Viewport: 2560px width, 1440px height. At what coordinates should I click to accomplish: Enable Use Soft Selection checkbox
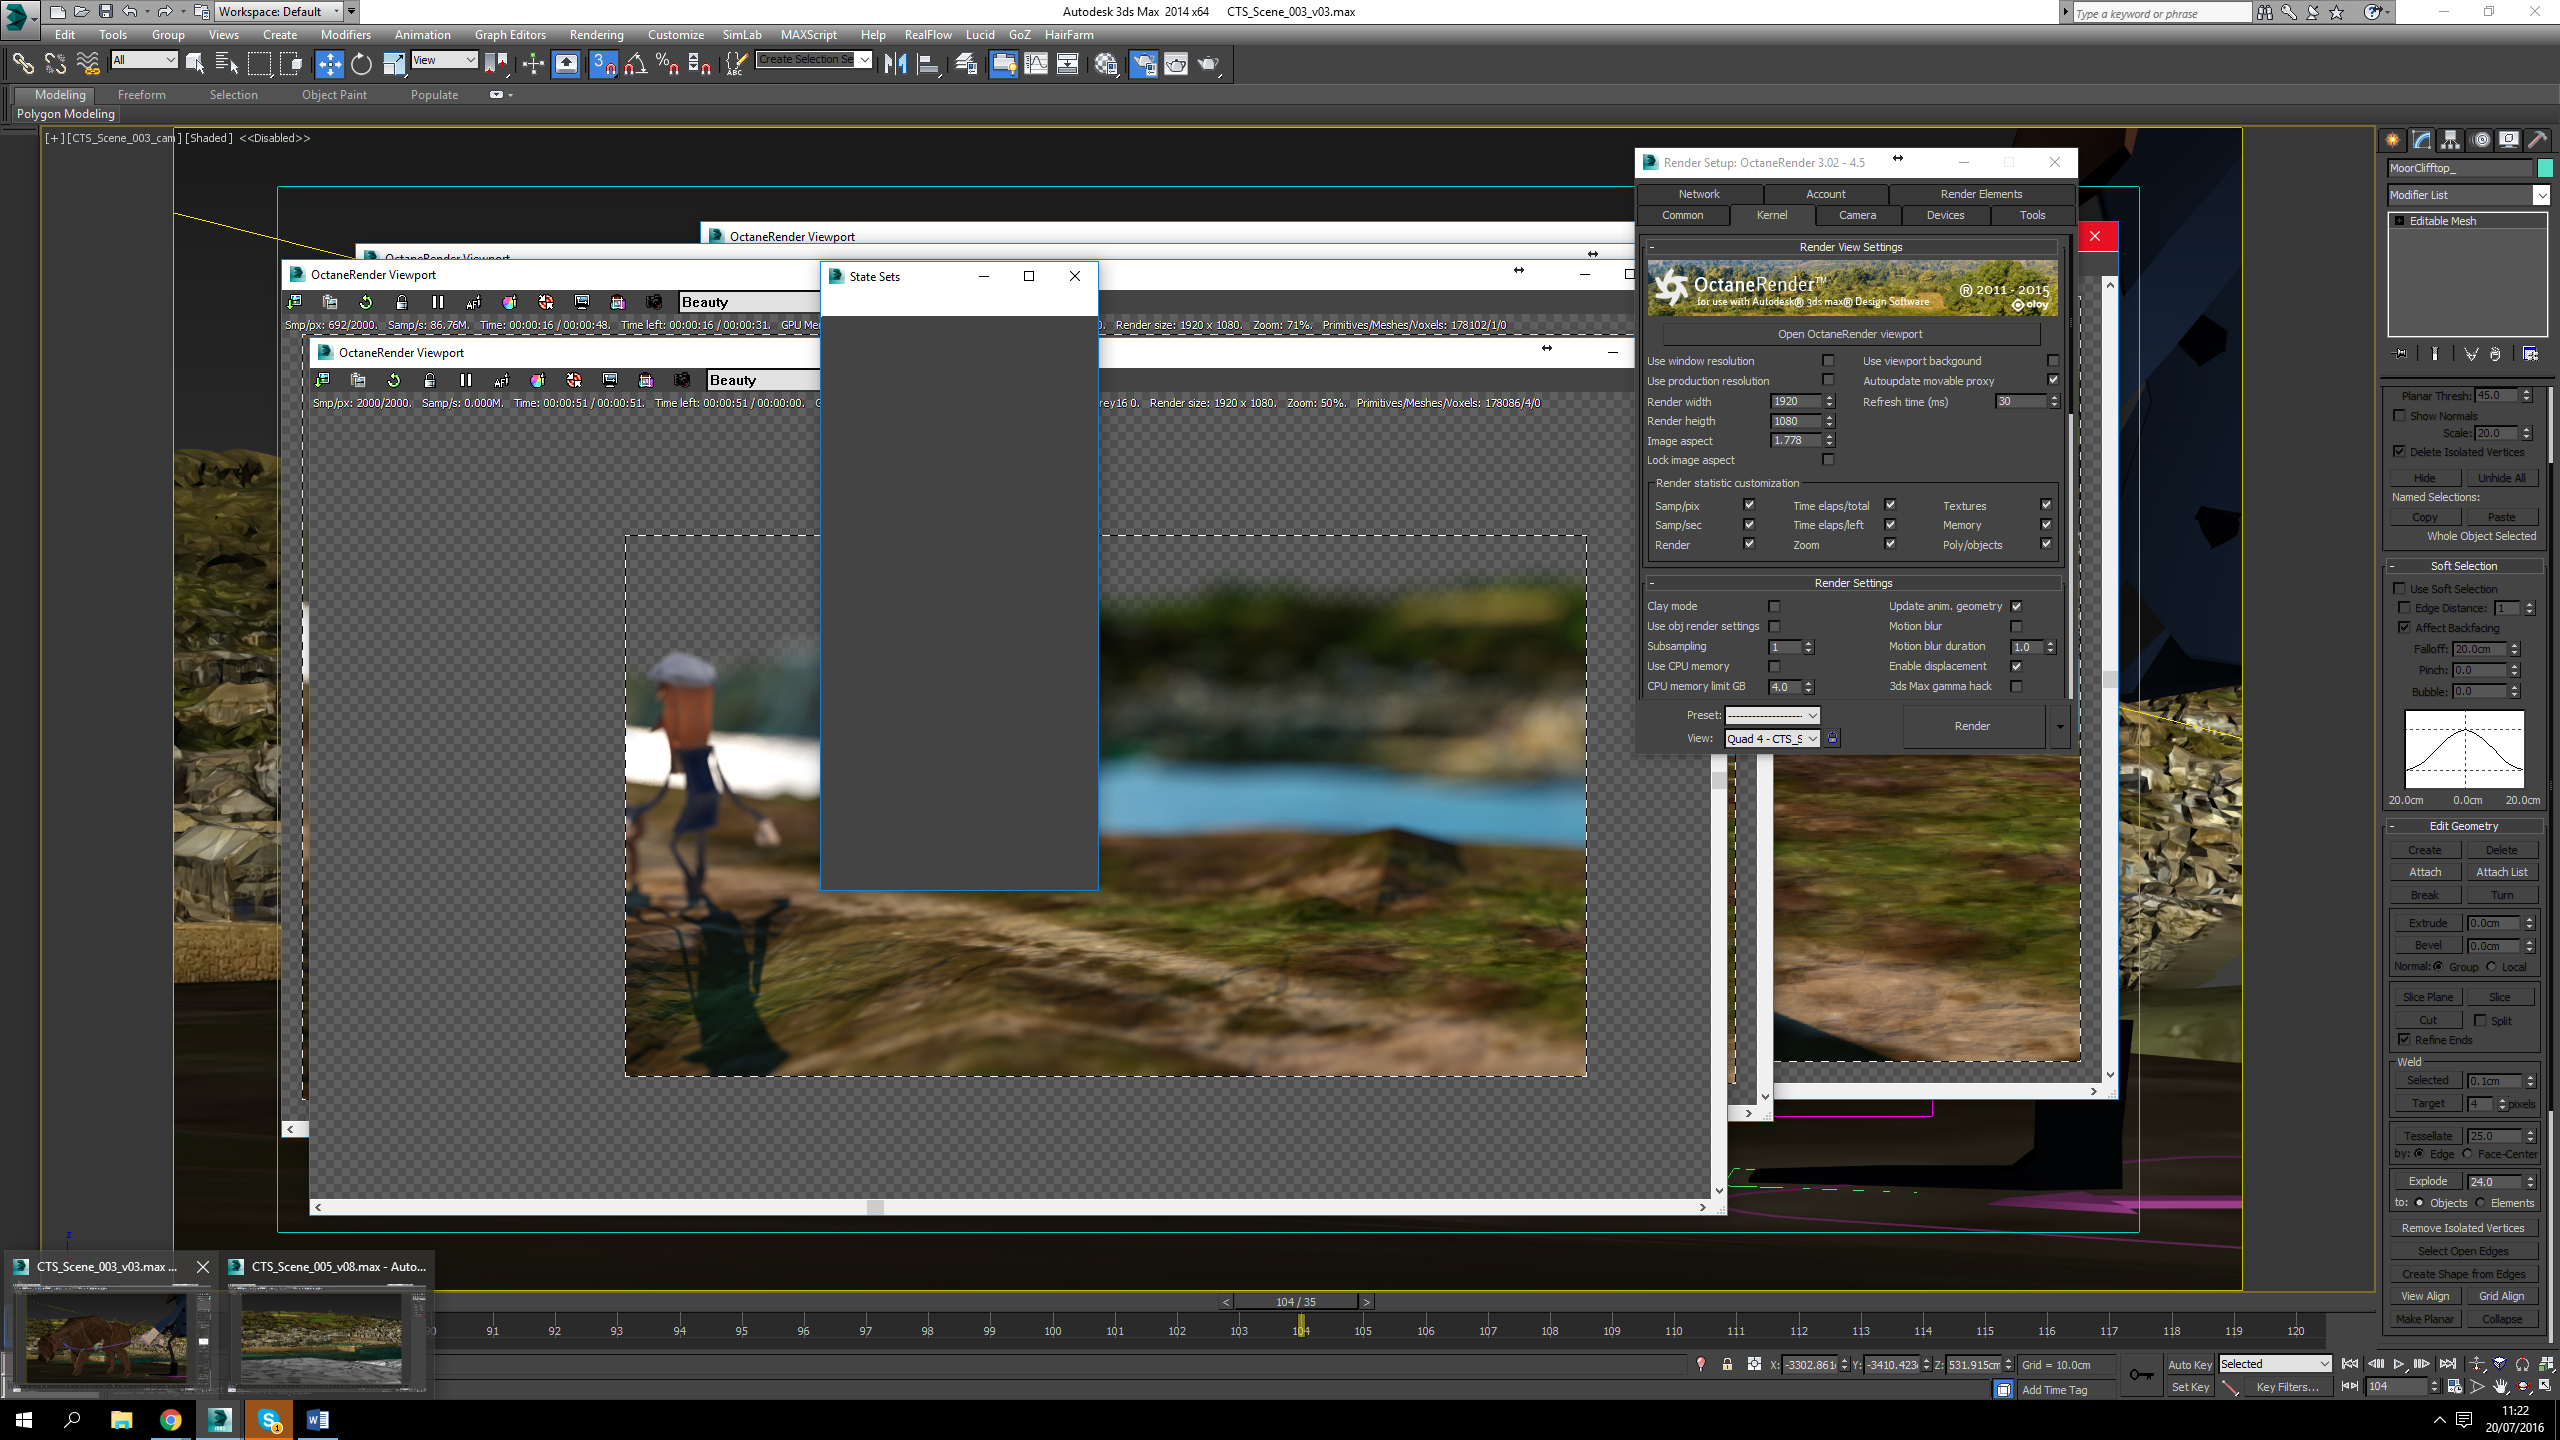[2399, 589]
